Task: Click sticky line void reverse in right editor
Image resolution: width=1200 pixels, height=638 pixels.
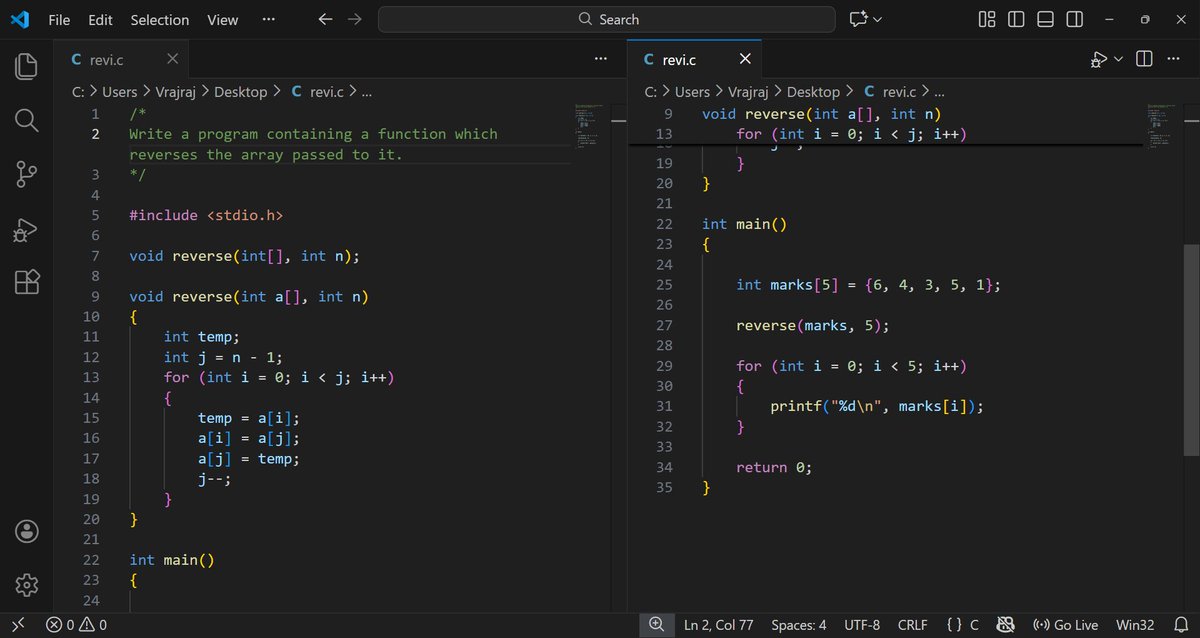Action: point(821,114)
